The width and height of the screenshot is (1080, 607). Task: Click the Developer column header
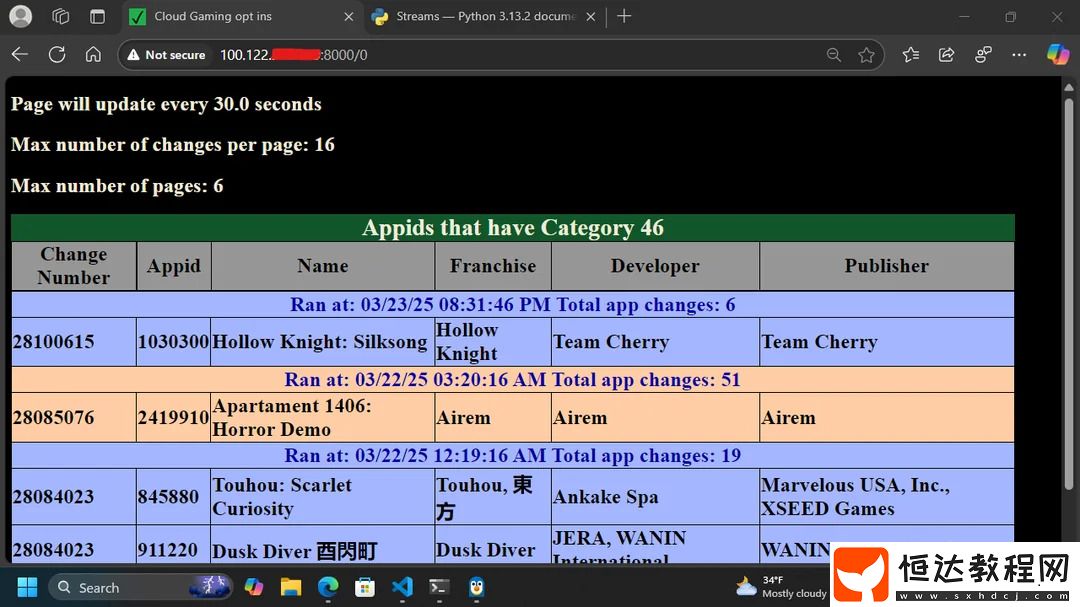[x=655, y=266]
